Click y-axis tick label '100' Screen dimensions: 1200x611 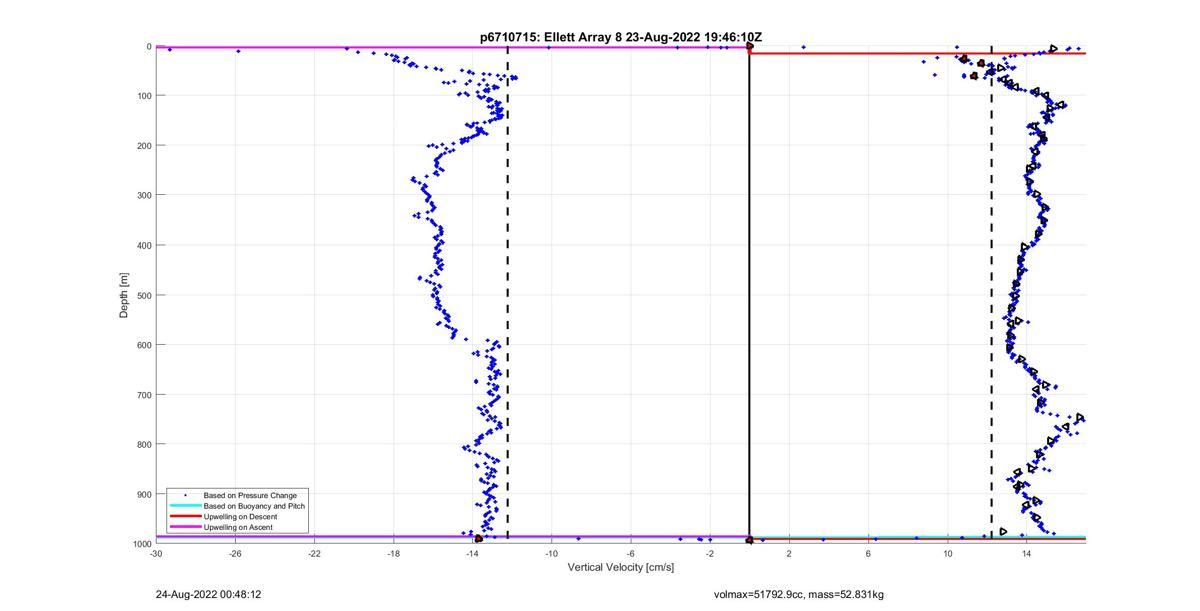pyautogui.click(x=143, y=96)
